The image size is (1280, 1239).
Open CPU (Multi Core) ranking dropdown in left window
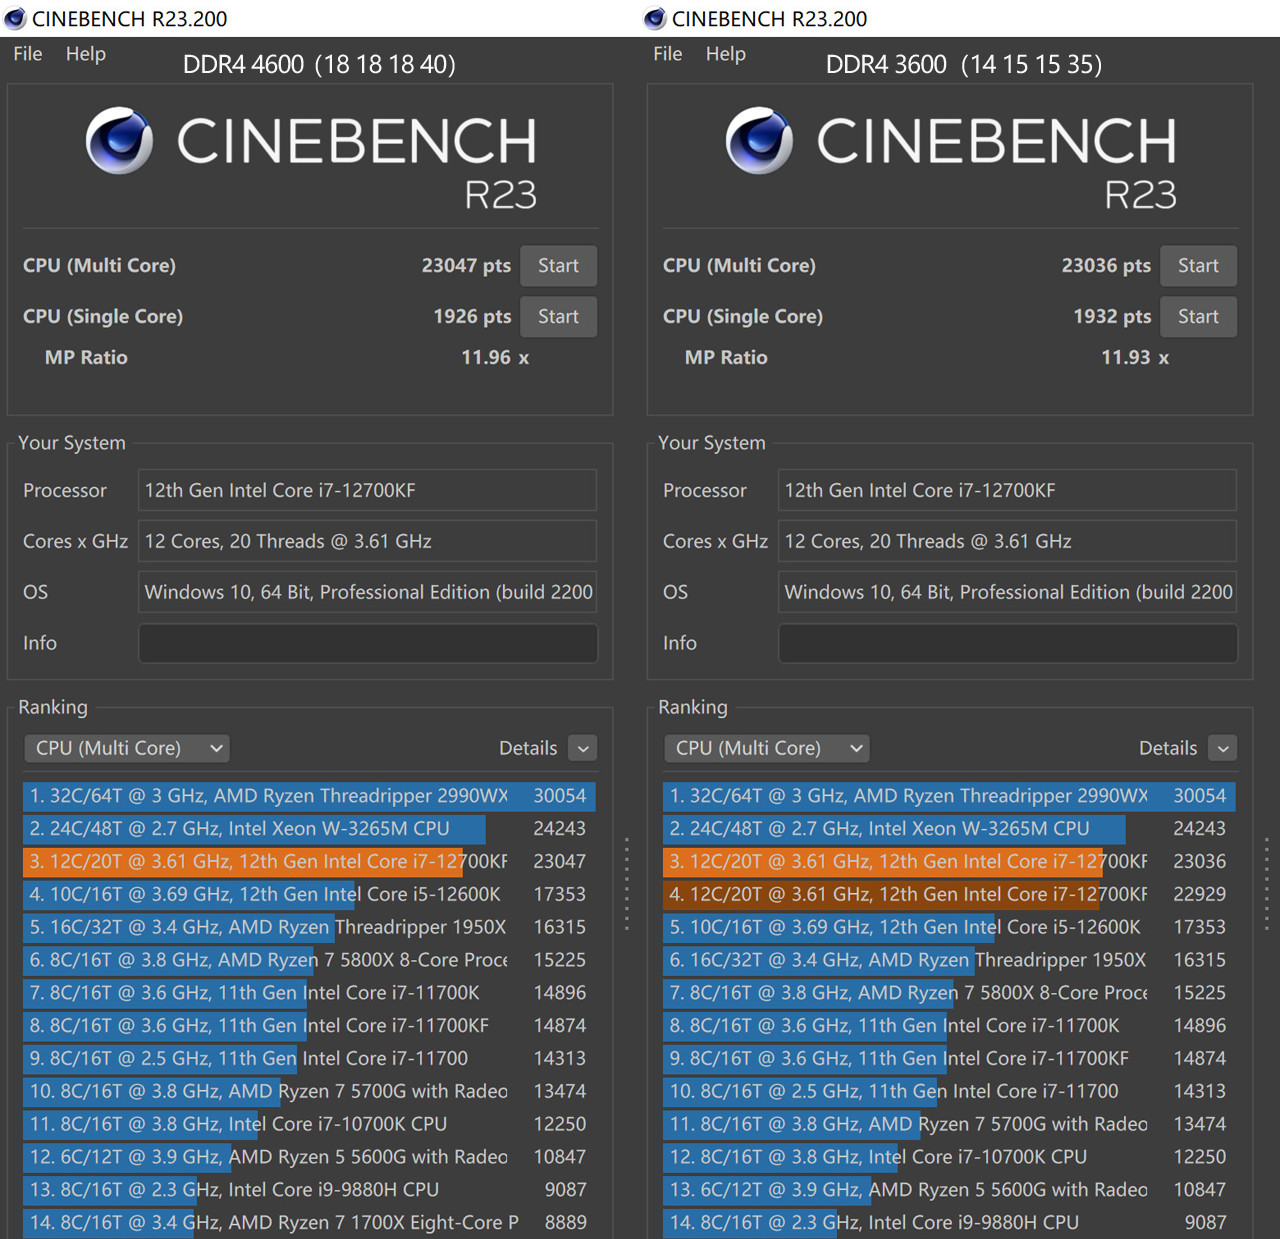pos(127,748)
